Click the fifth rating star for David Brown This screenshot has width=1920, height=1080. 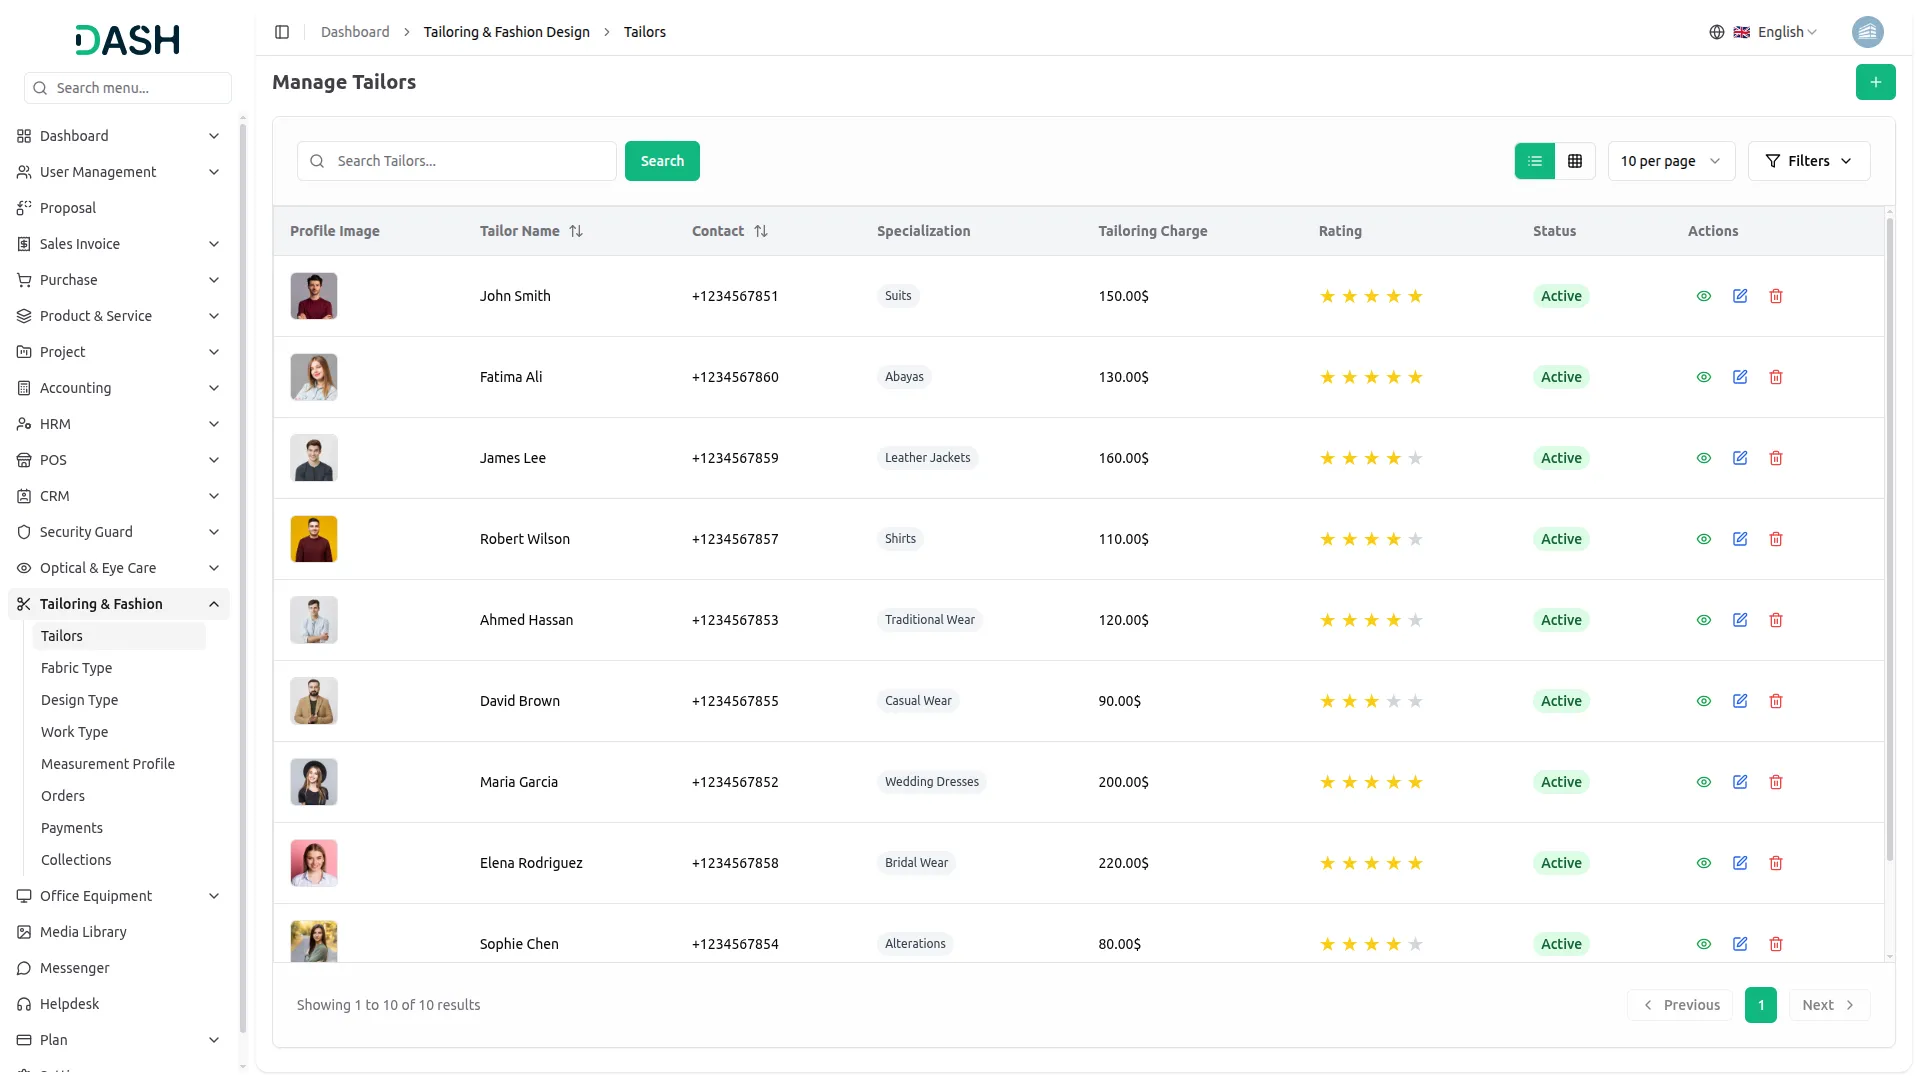[x=1415, y=701]
